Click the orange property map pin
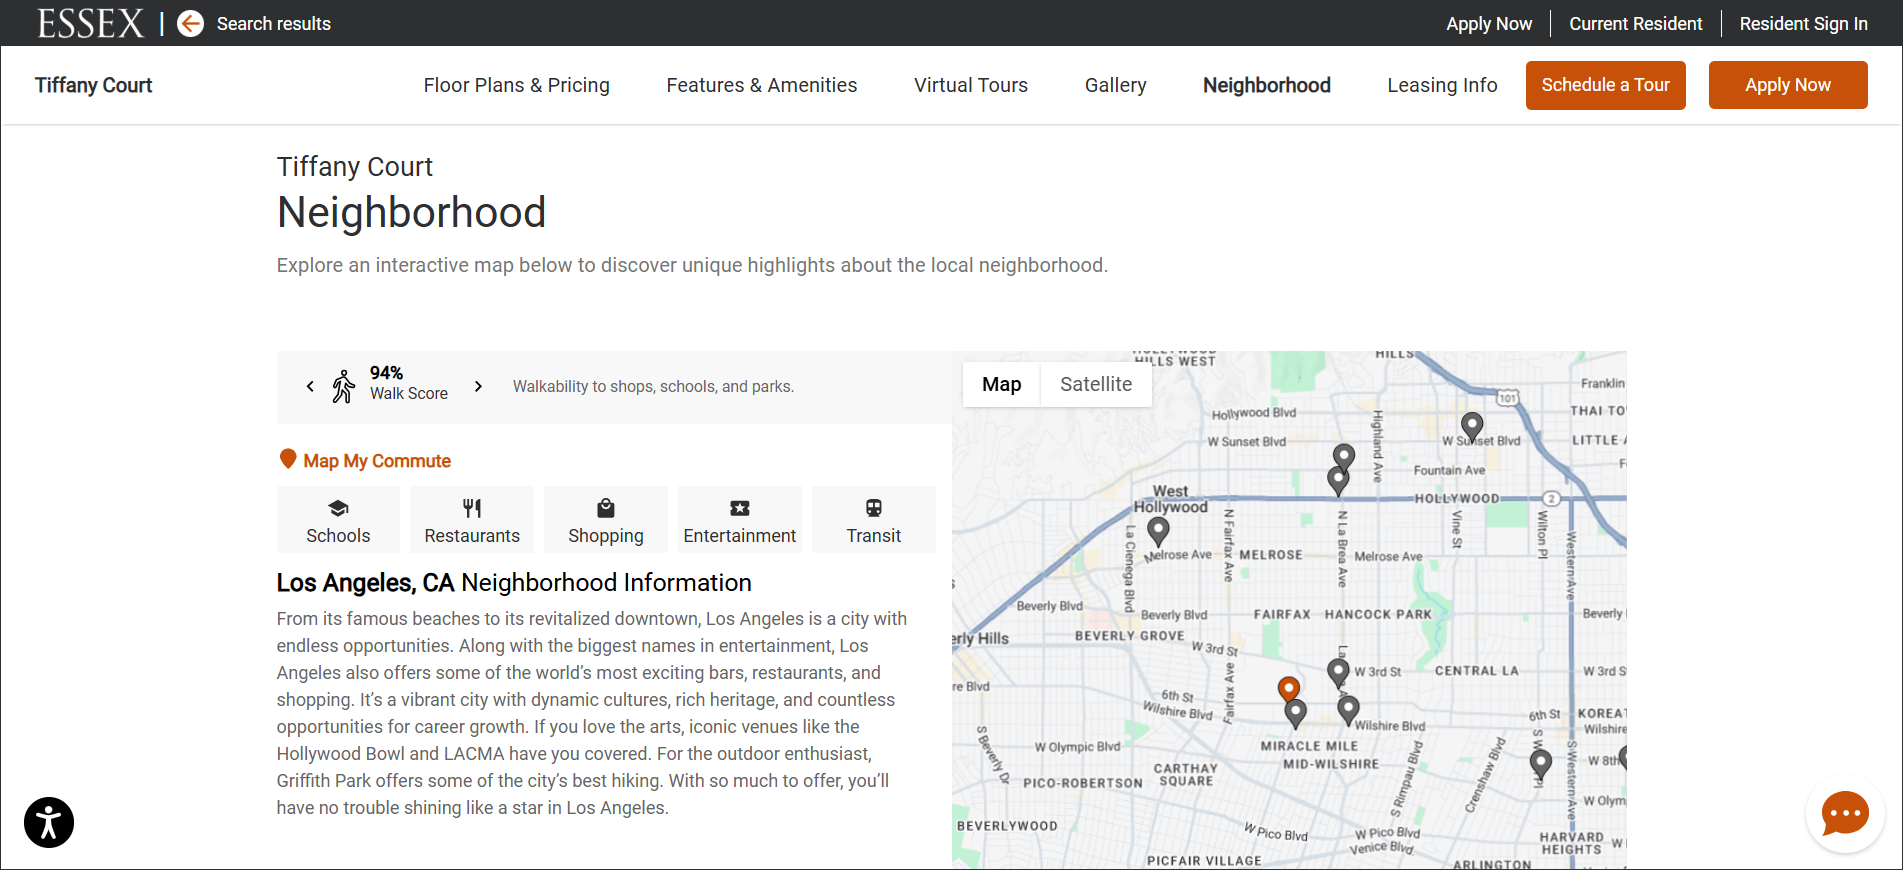 [x=1289, y=688]
